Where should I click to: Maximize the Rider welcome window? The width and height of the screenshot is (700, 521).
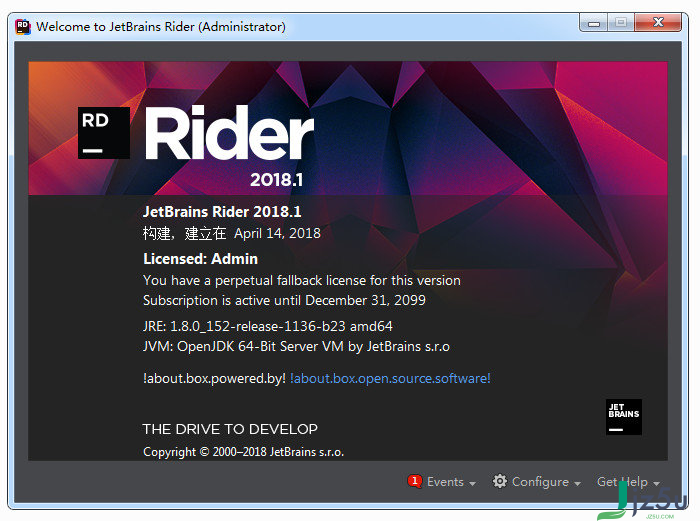coord(621,22)
